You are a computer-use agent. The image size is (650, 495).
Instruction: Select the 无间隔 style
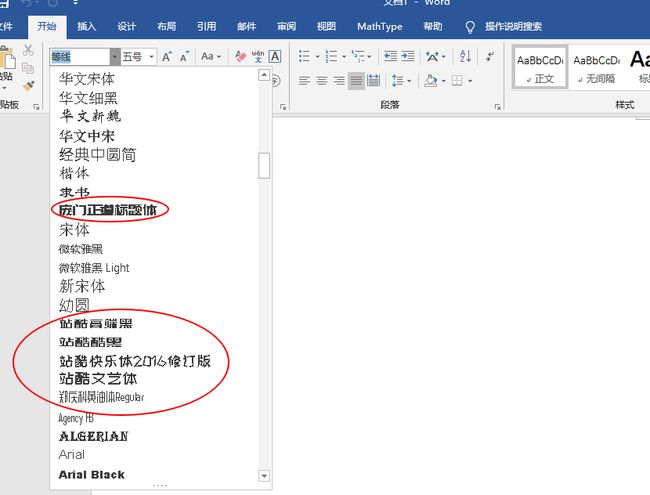click(597, 67)
